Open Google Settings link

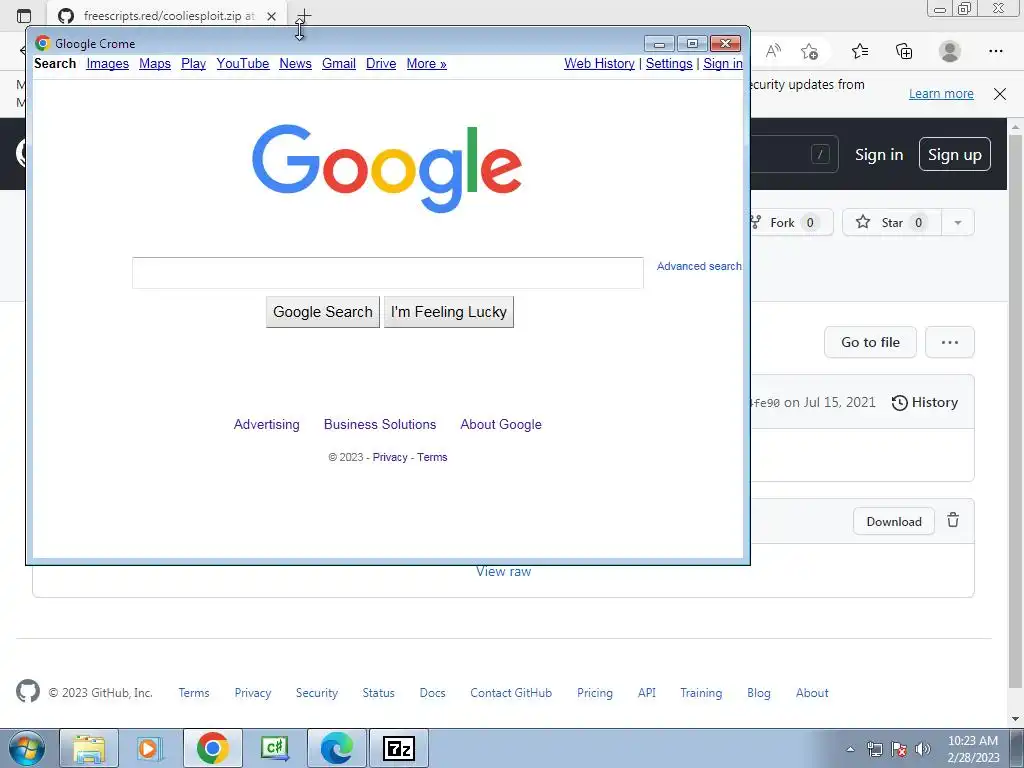point(669,63)
